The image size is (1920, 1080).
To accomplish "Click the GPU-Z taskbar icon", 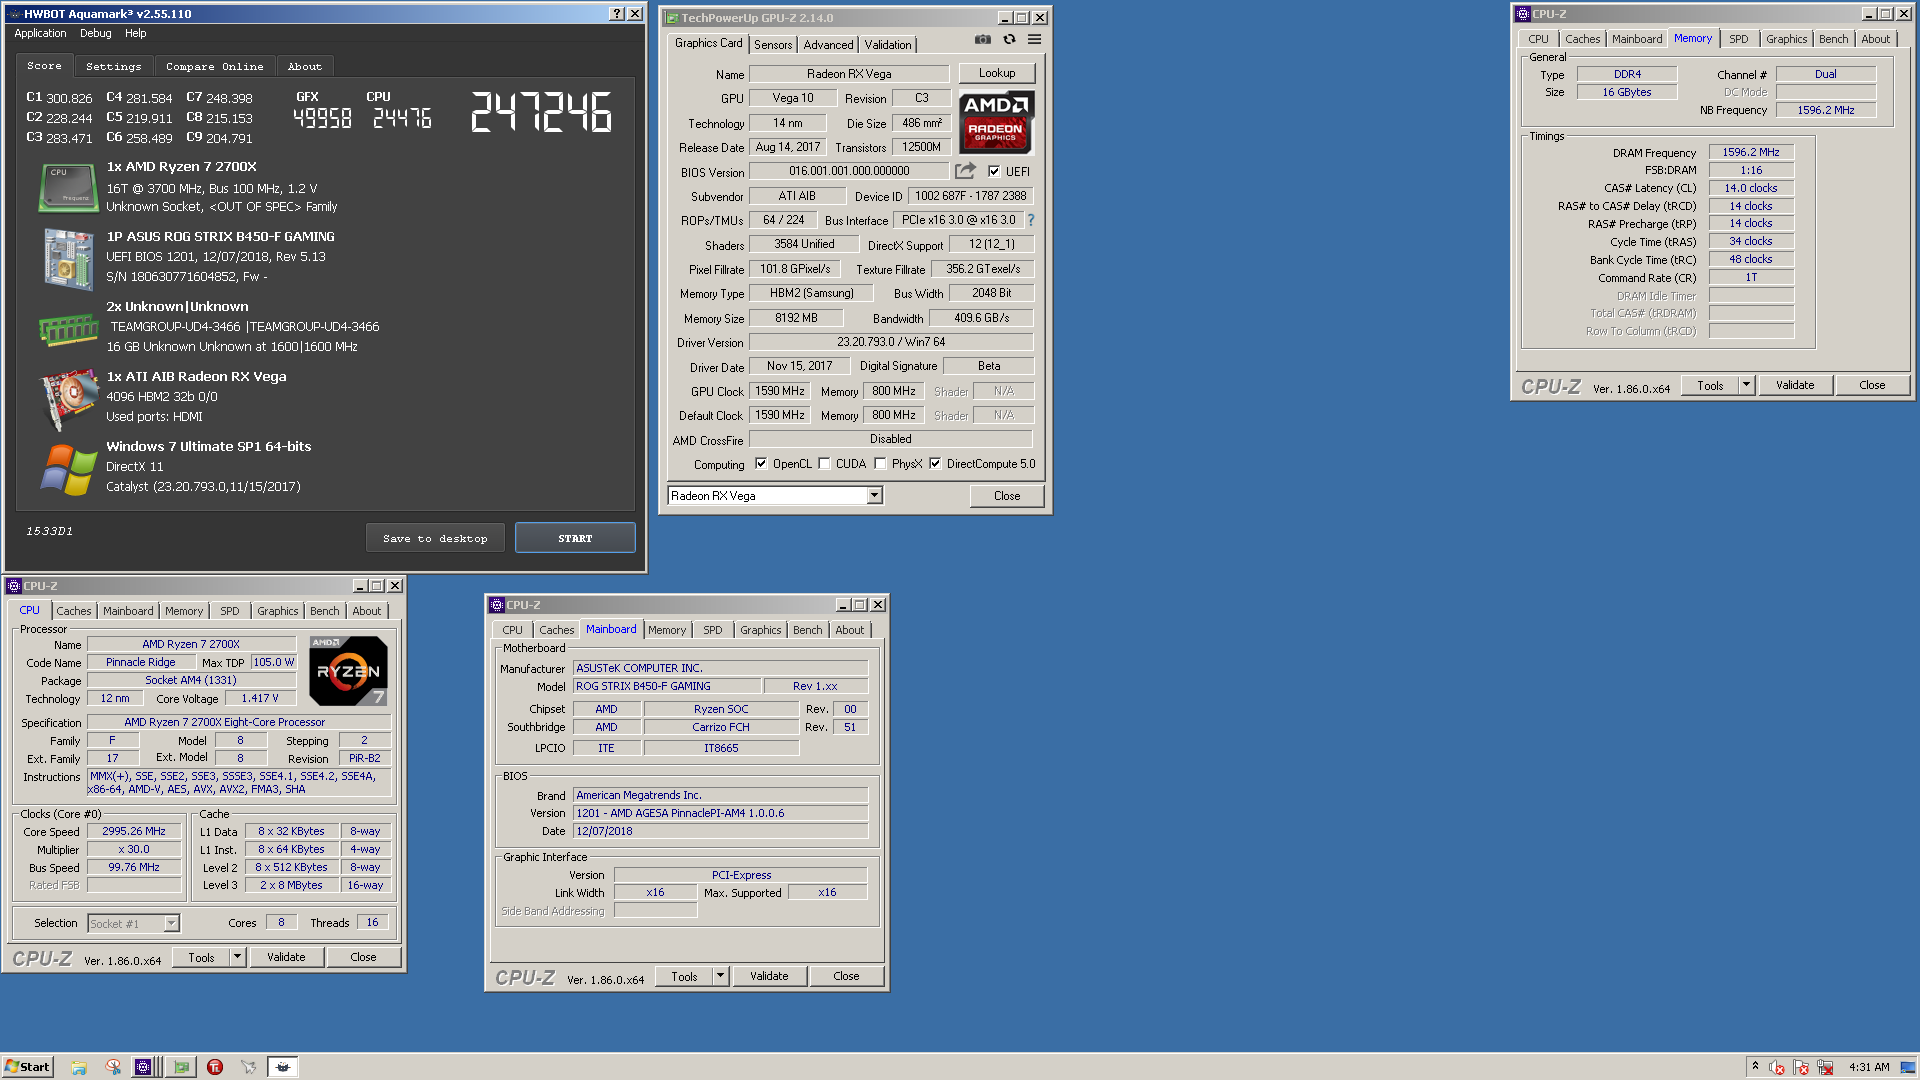I will point(181,1067).
